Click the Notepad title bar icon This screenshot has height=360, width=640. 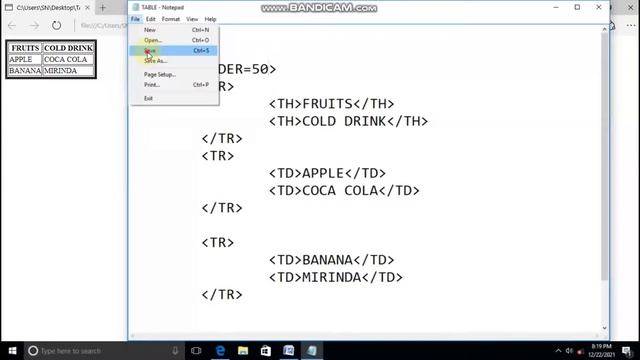(x=136, y=7)
